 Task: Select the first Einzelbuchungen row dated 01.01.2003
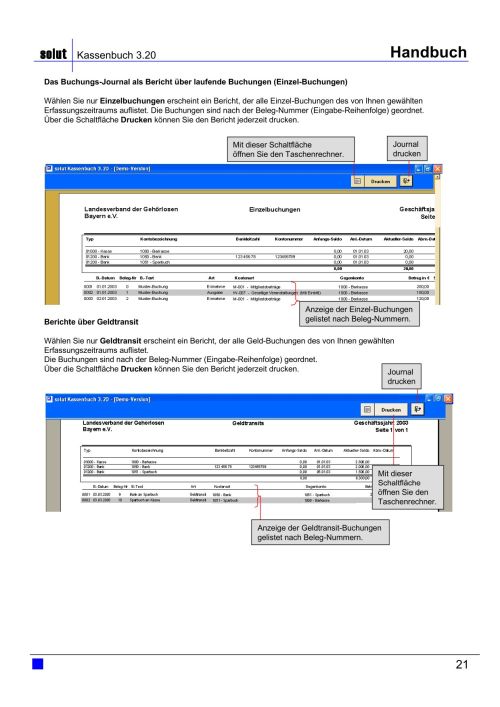pyautogui.click(x=258, y=287)
